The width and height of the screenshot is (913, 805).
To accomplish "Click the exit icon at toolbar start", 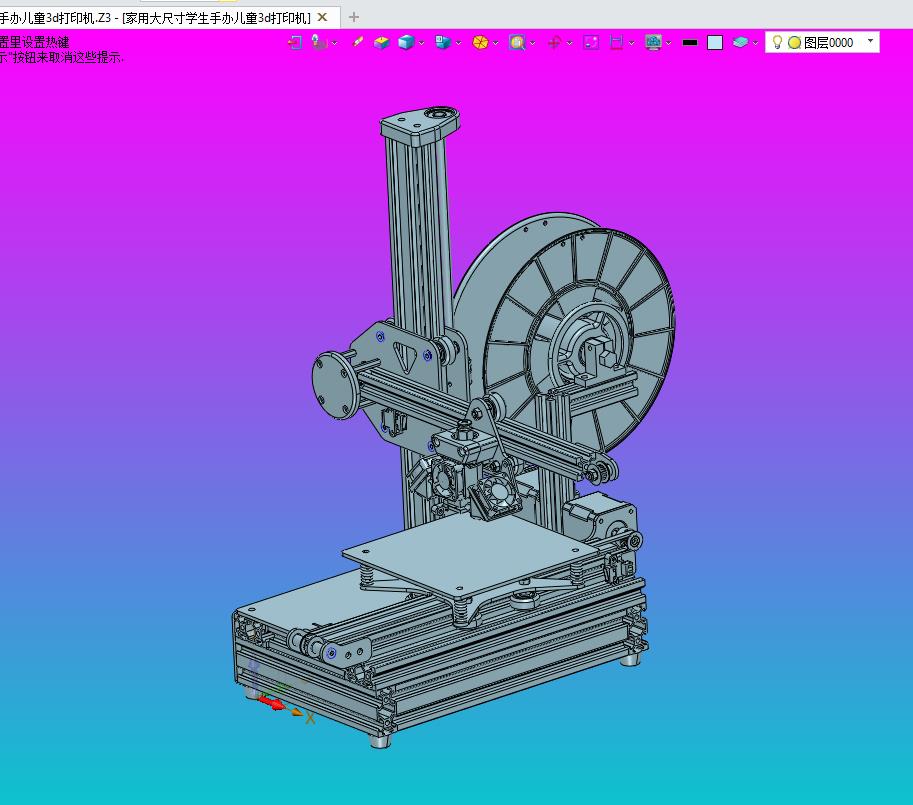I will 295,42.
